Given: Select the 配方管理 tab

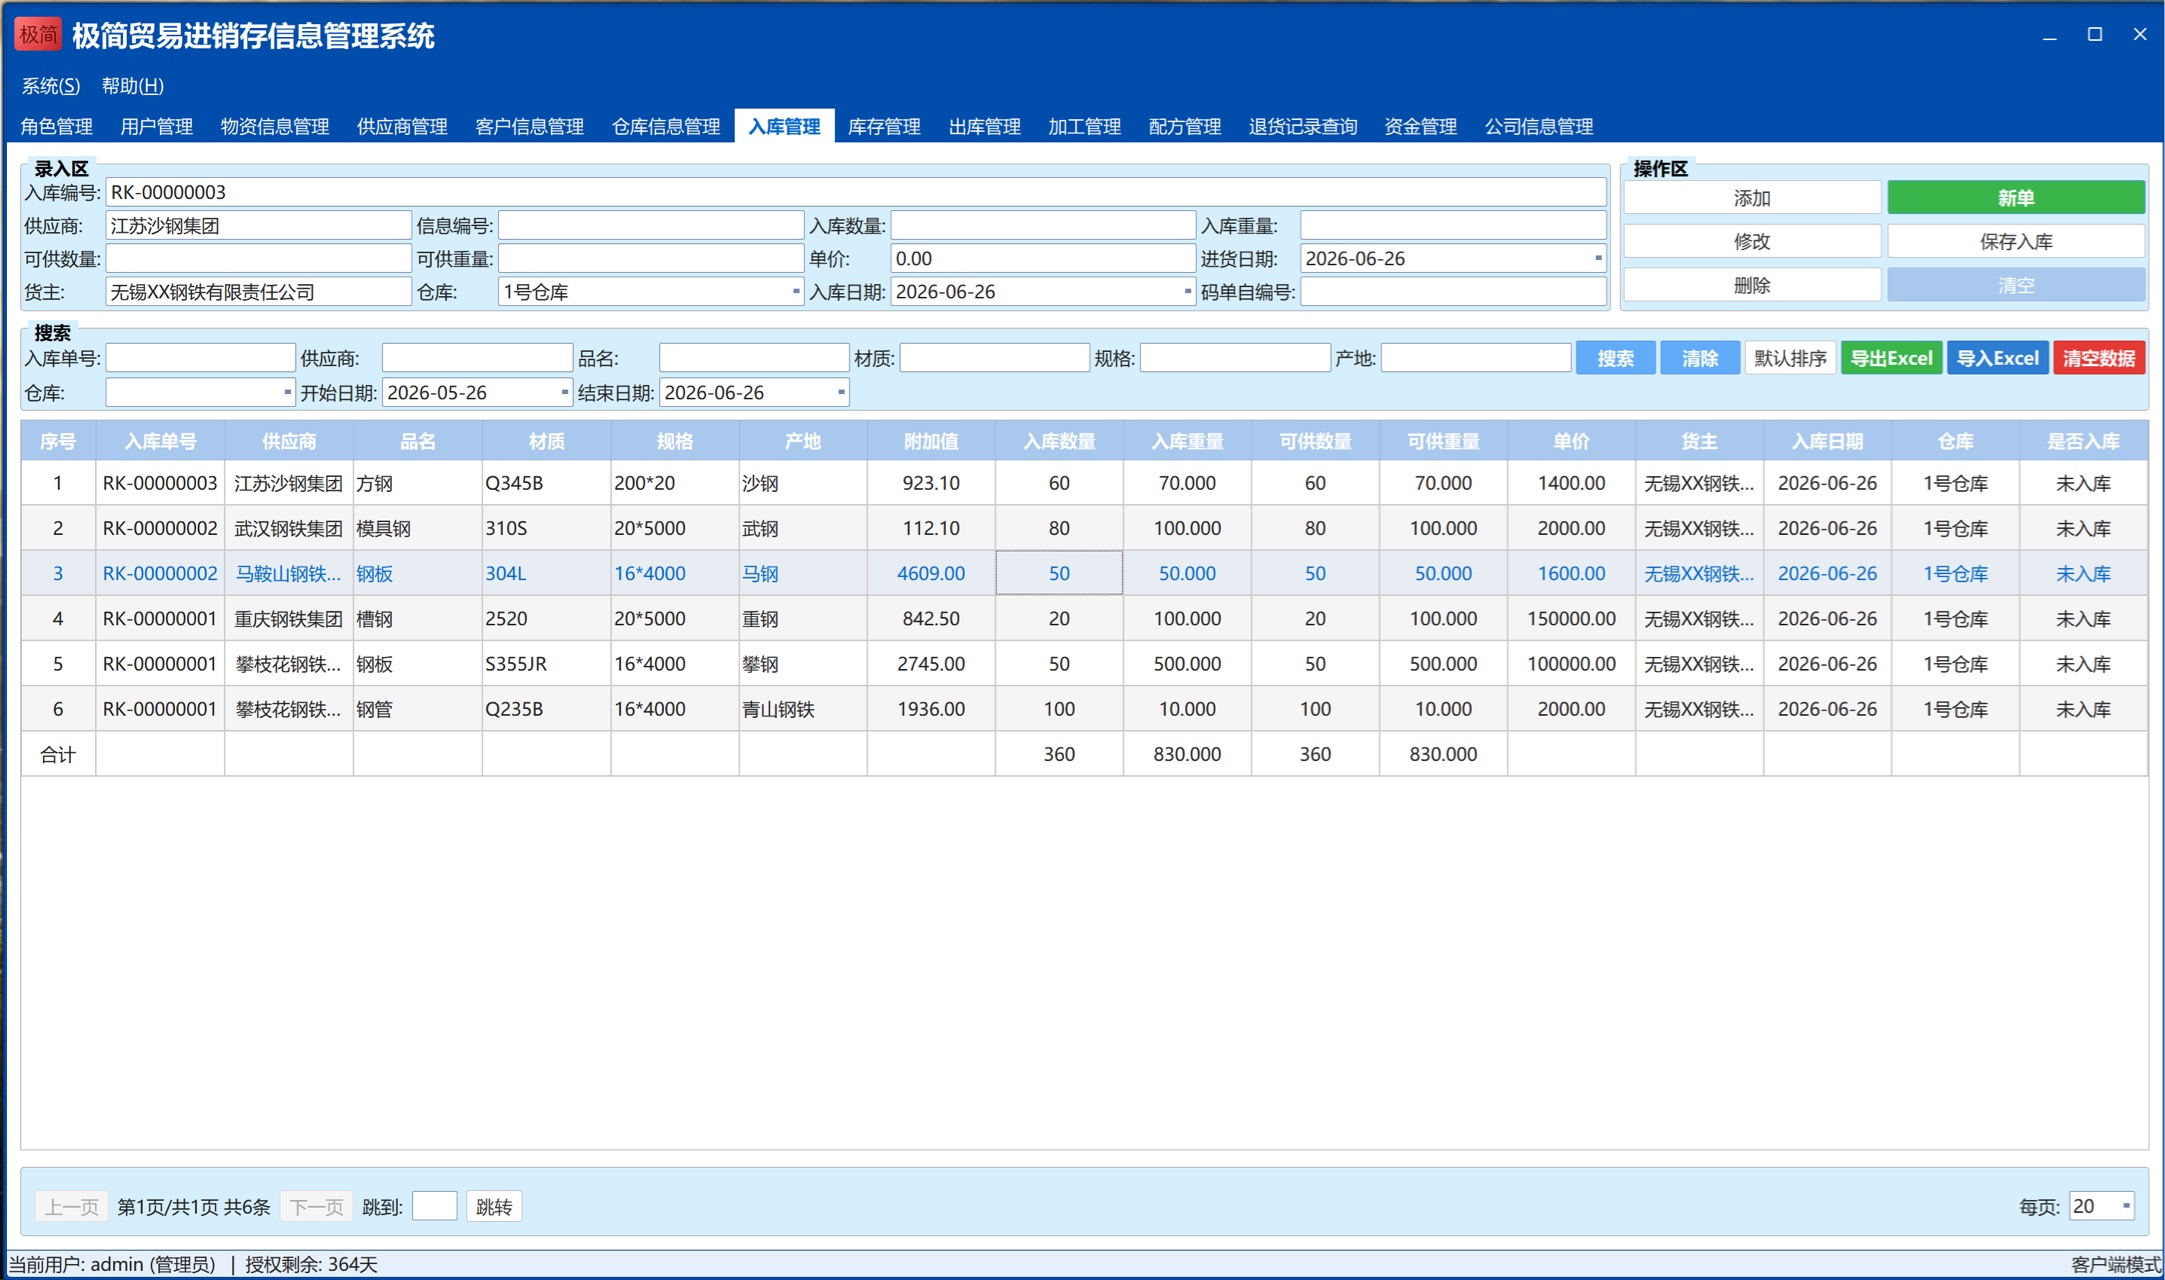Looking at the screenshot, I should [x=1185, y=127].
